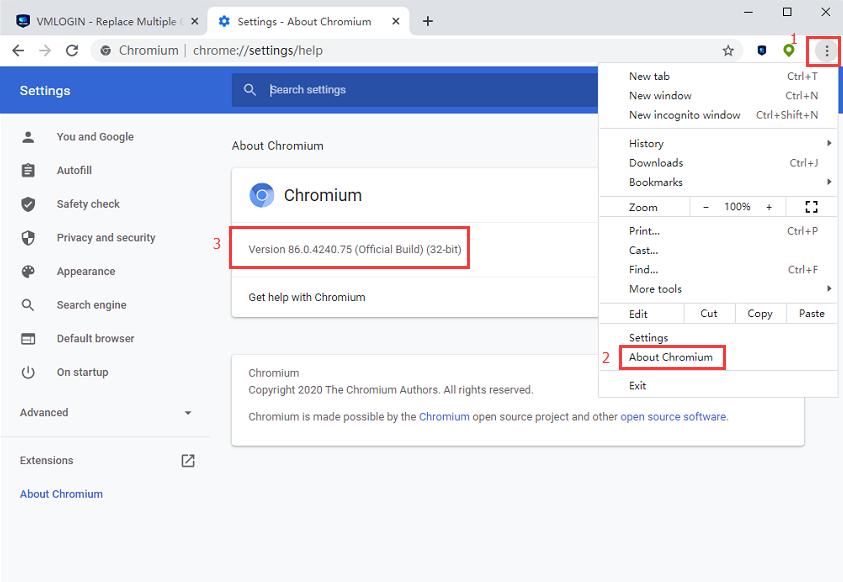Image resolution: width=843 pixels, height=582 pixels.
Task: Open Settings from the menu
Action: (718, 338)
